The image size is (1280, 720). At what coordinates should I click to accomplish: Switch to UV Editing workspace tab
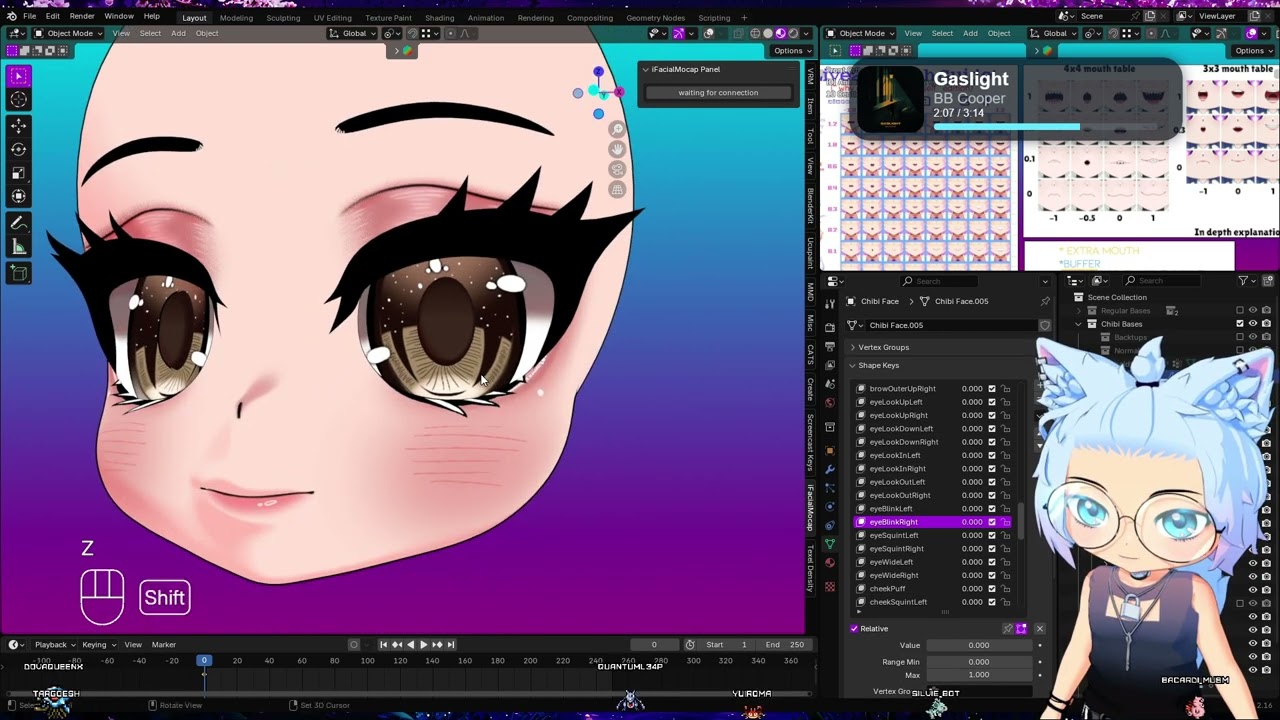pyautogui.click(x=332, y=18)
